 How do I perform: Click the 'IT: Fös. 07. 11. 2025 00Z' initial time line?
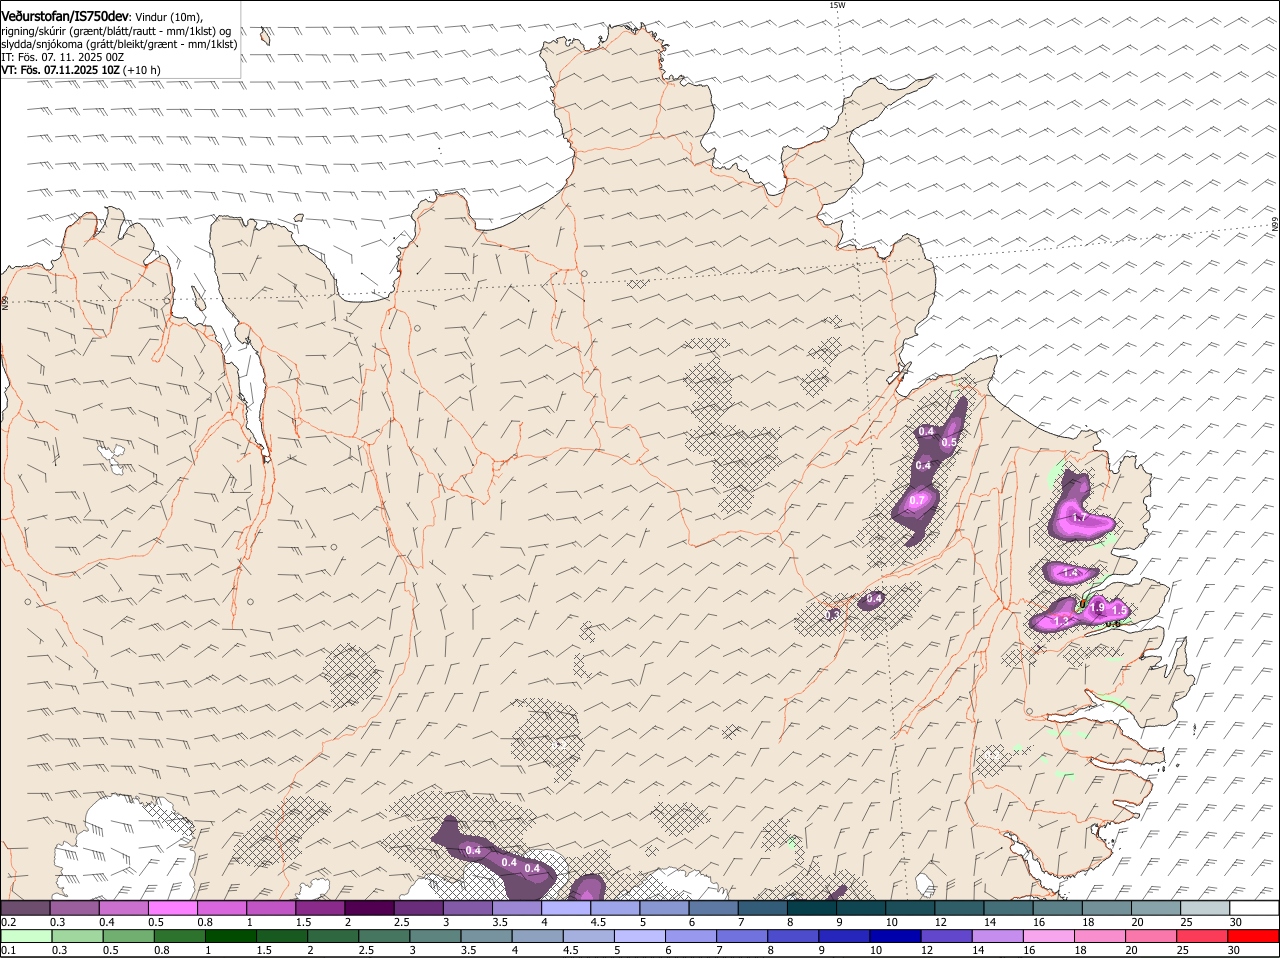tap(63, 57)
